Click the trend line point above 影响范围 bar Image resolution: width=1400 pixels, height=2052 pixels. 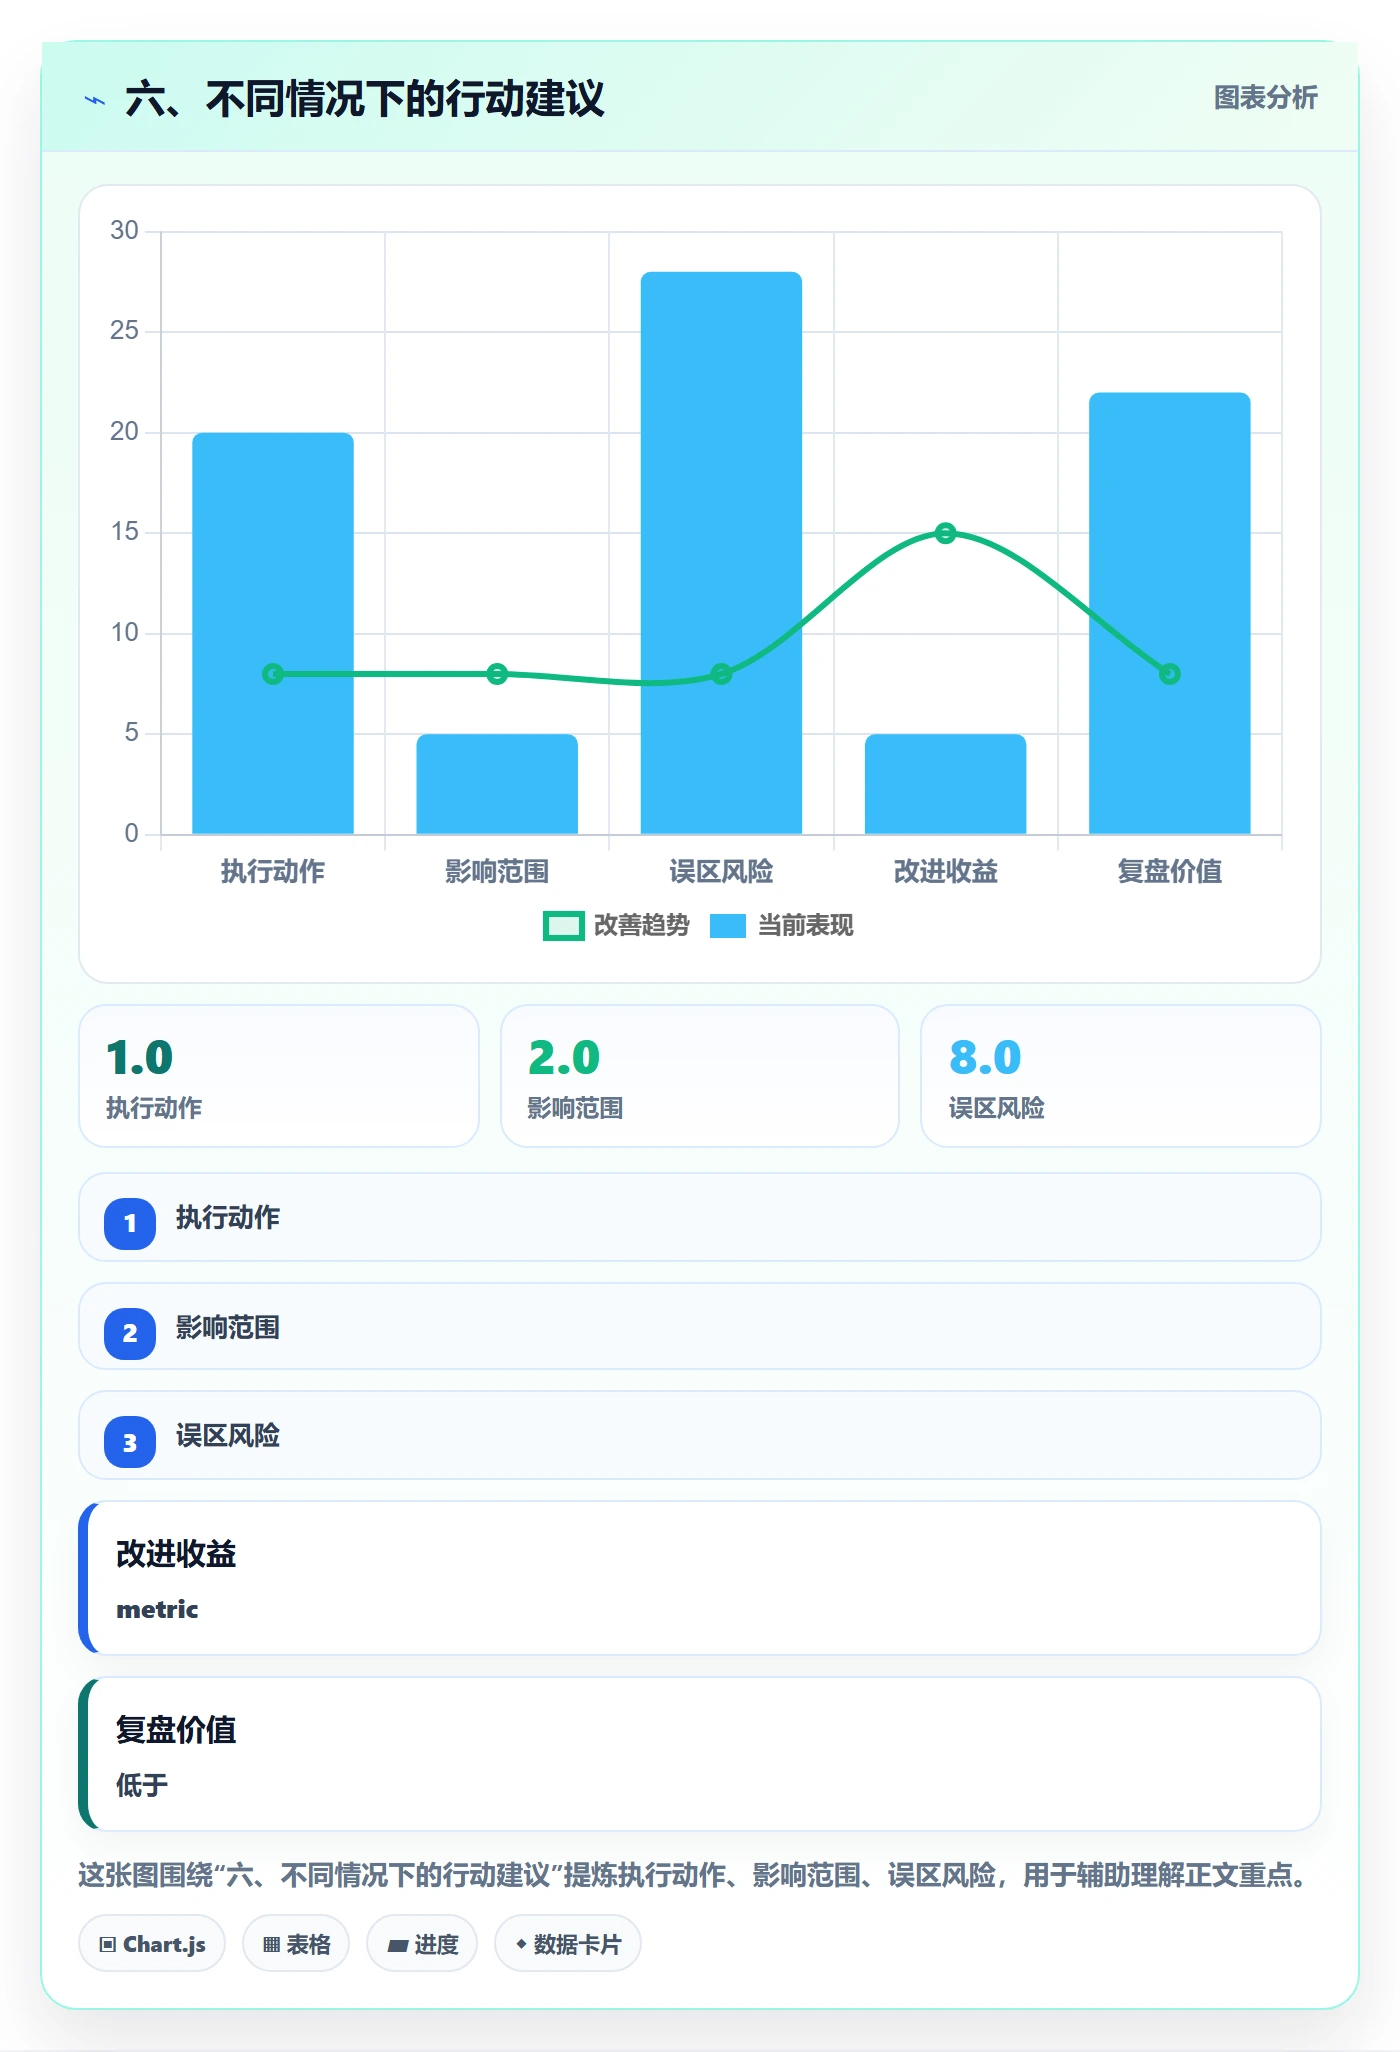[497, 674]
